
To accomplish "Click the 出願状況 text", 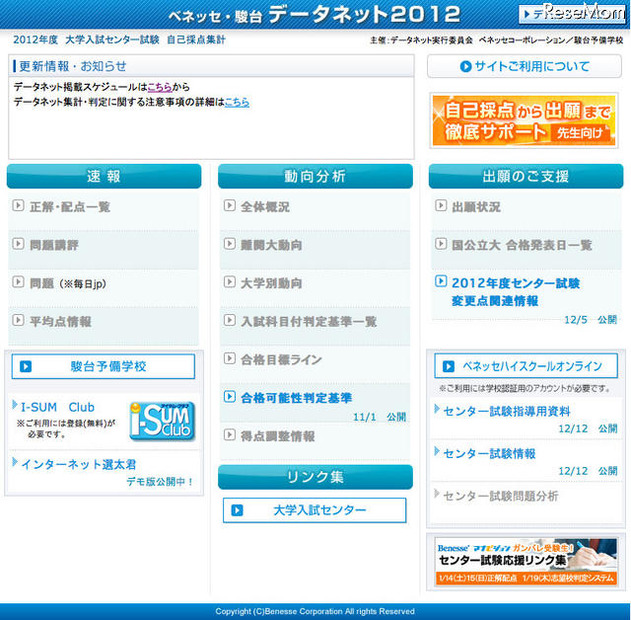I will click(476, 207).
